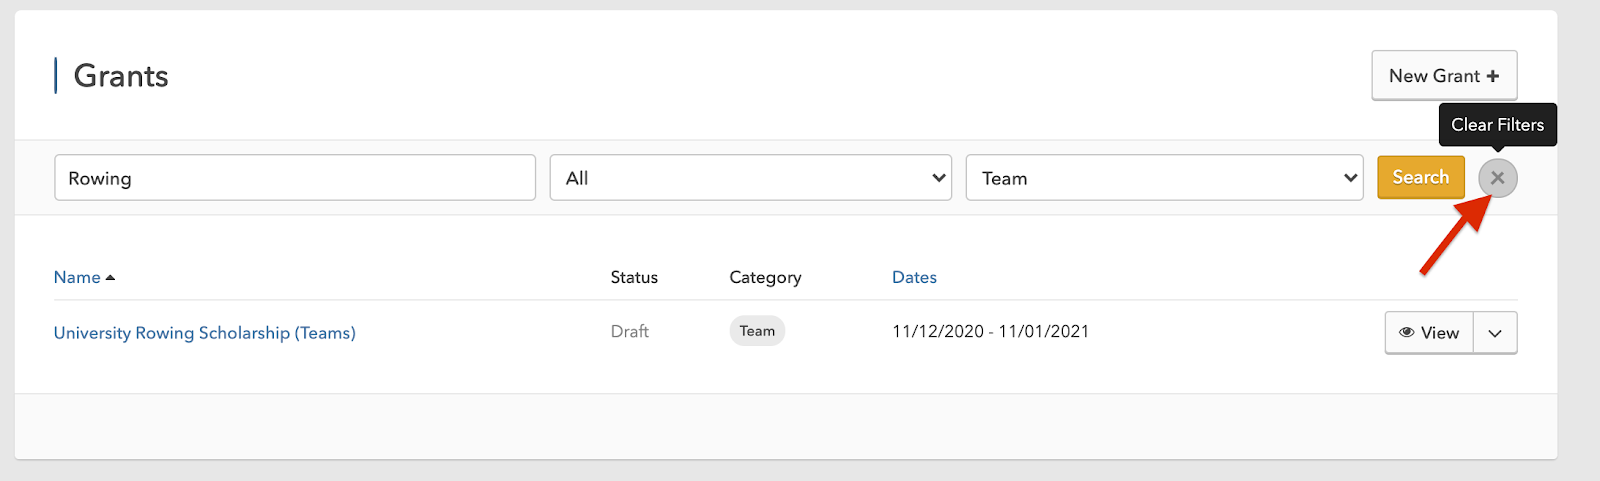The height and width of the screenshot is (481, 1600).
Task: View the University Rowing Scholarship grant
Action: coord(1429,333)
